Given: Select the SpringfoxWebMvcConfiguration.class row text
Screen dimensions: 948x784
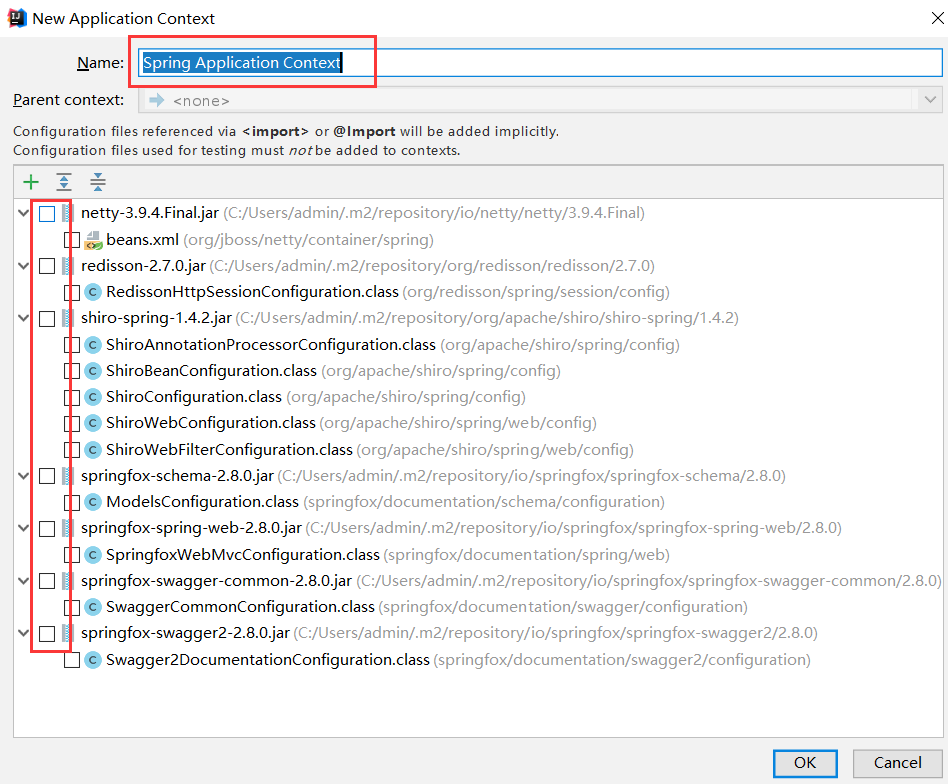Looking at the screenshot, I should [x=388, y=555].
